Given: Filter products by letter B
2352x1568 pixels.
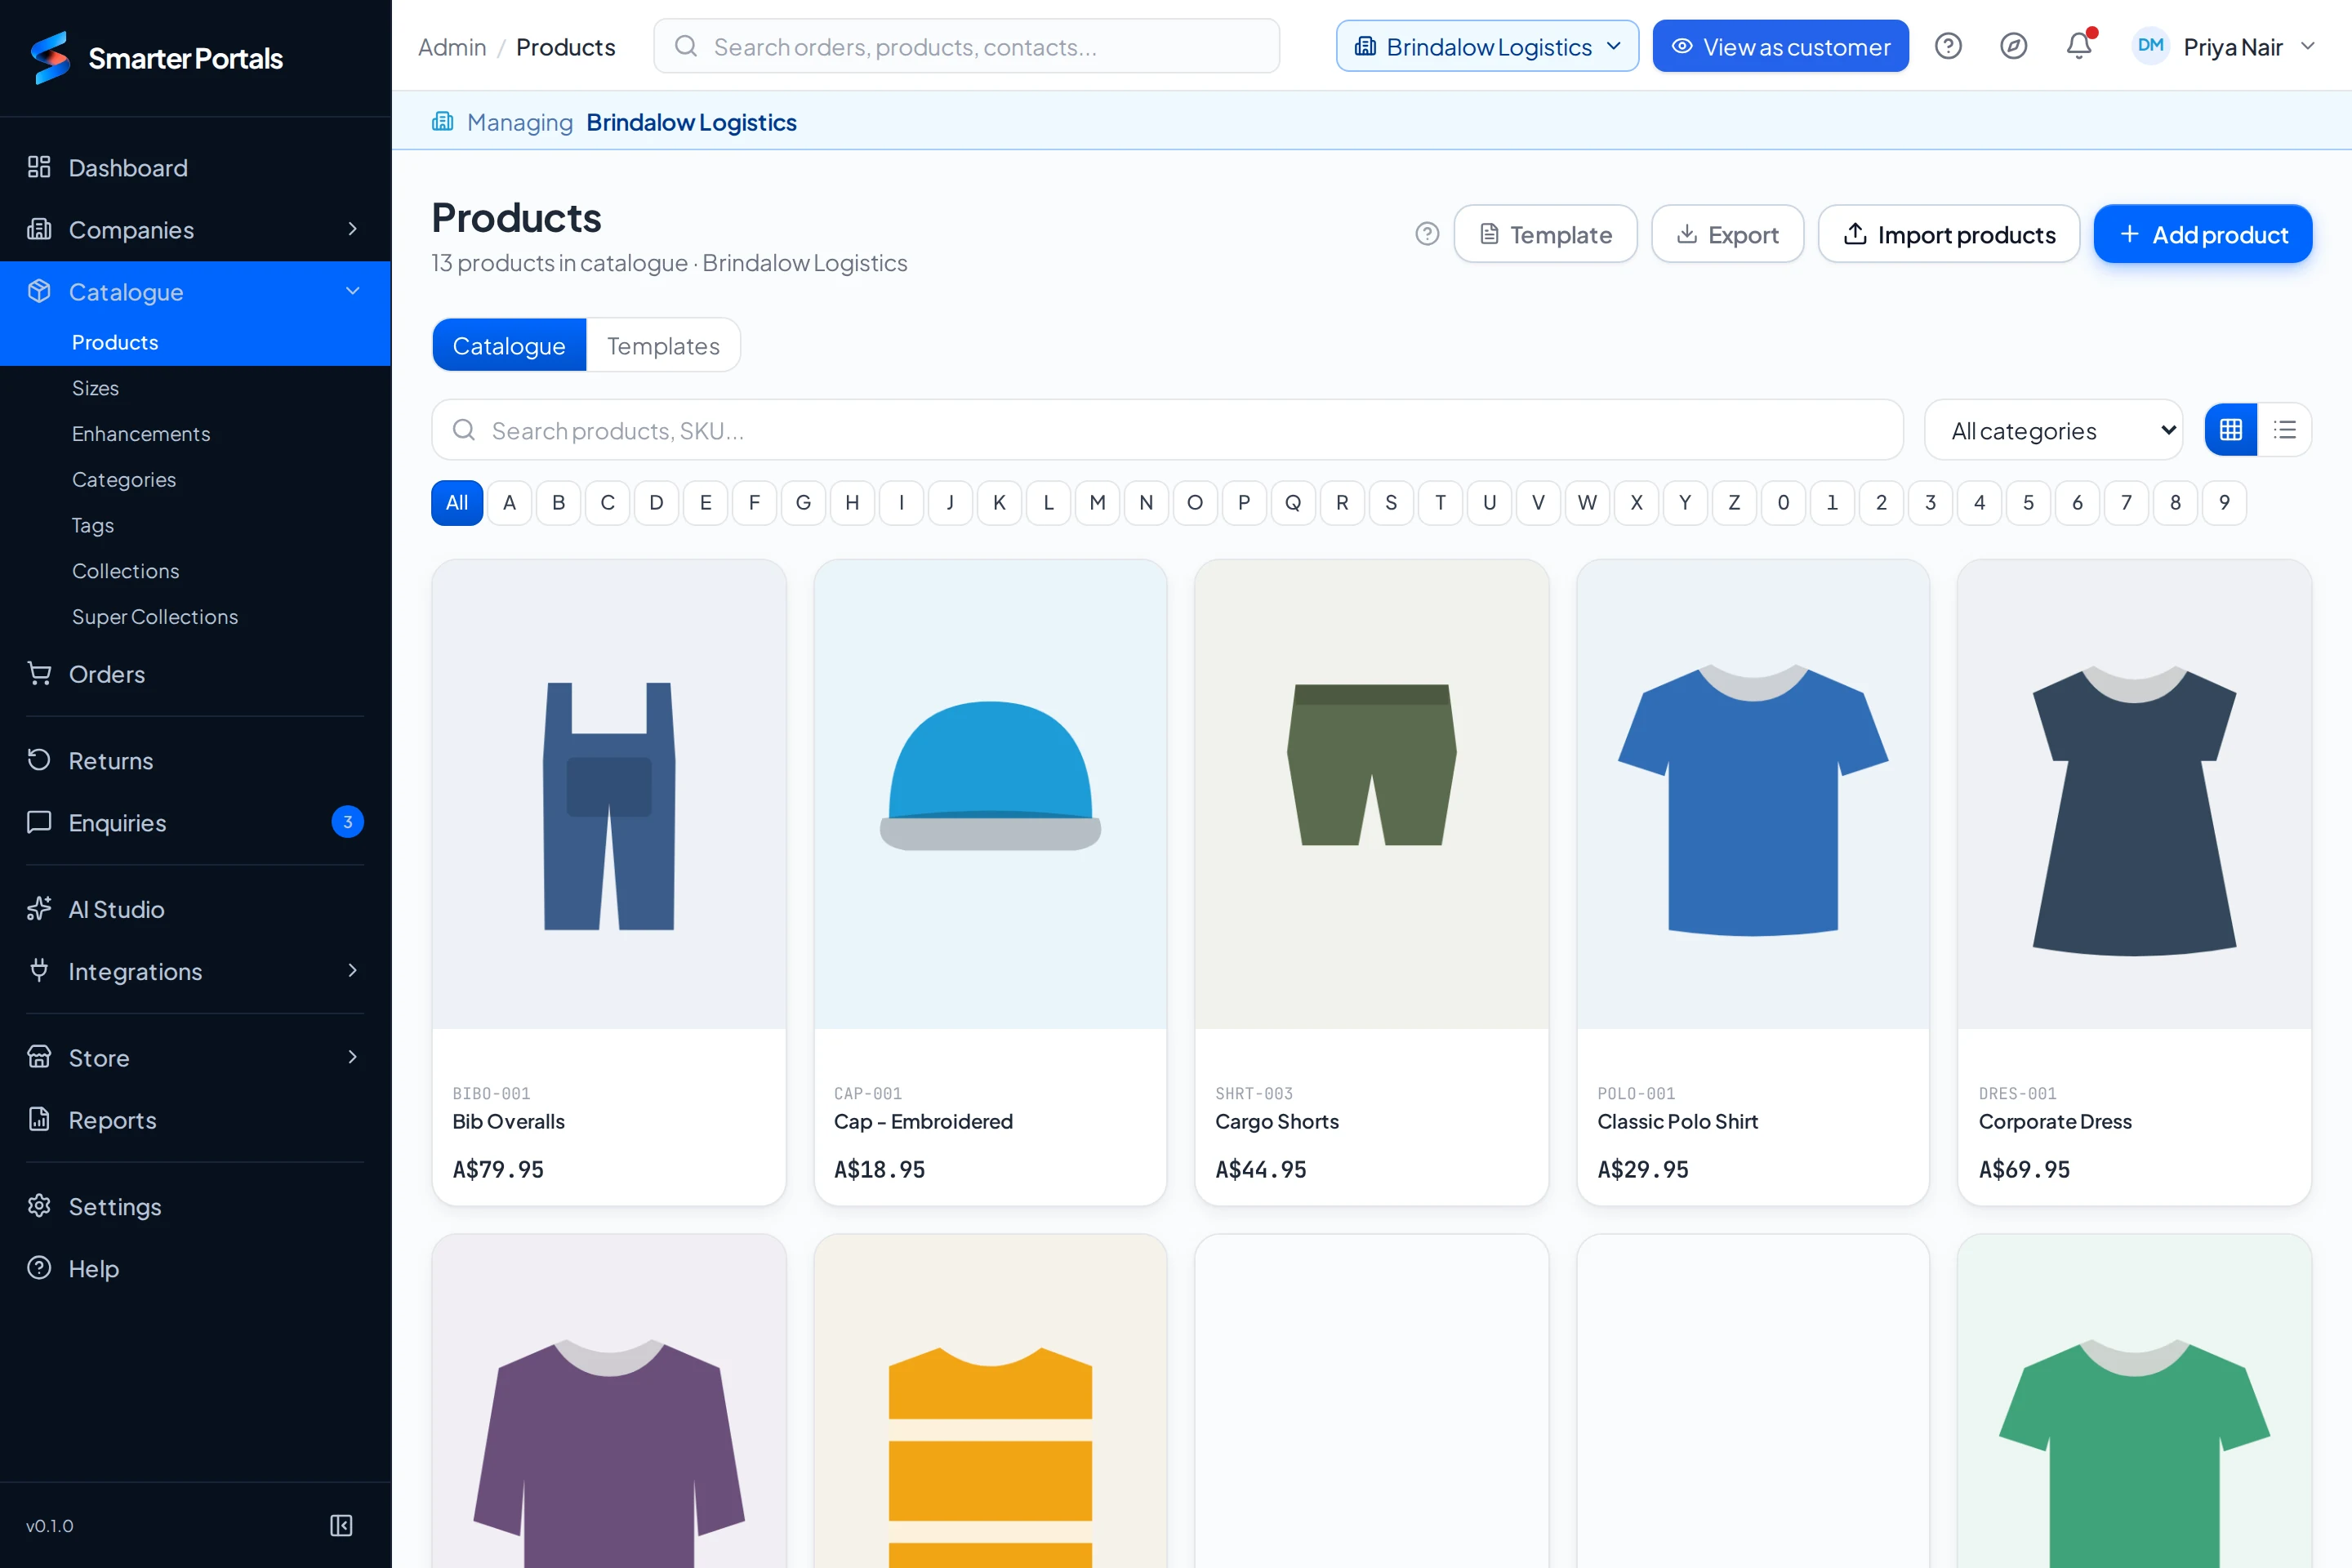Looking at the screenshot, I should pyautogui.click(x=558, y=502).
